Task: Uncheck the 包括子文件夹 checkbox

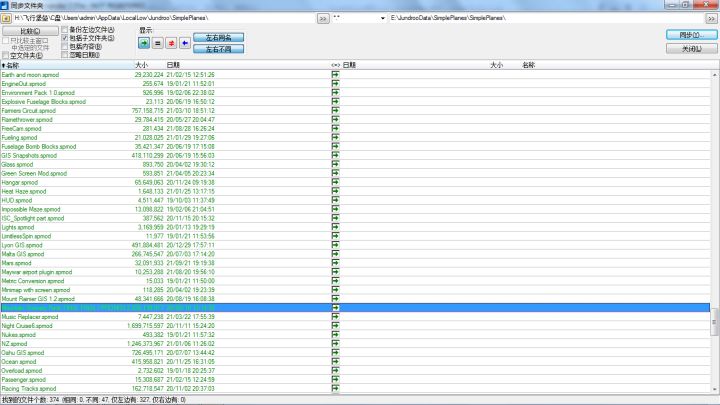Action: pyautogui.click(x=65, y=38)
